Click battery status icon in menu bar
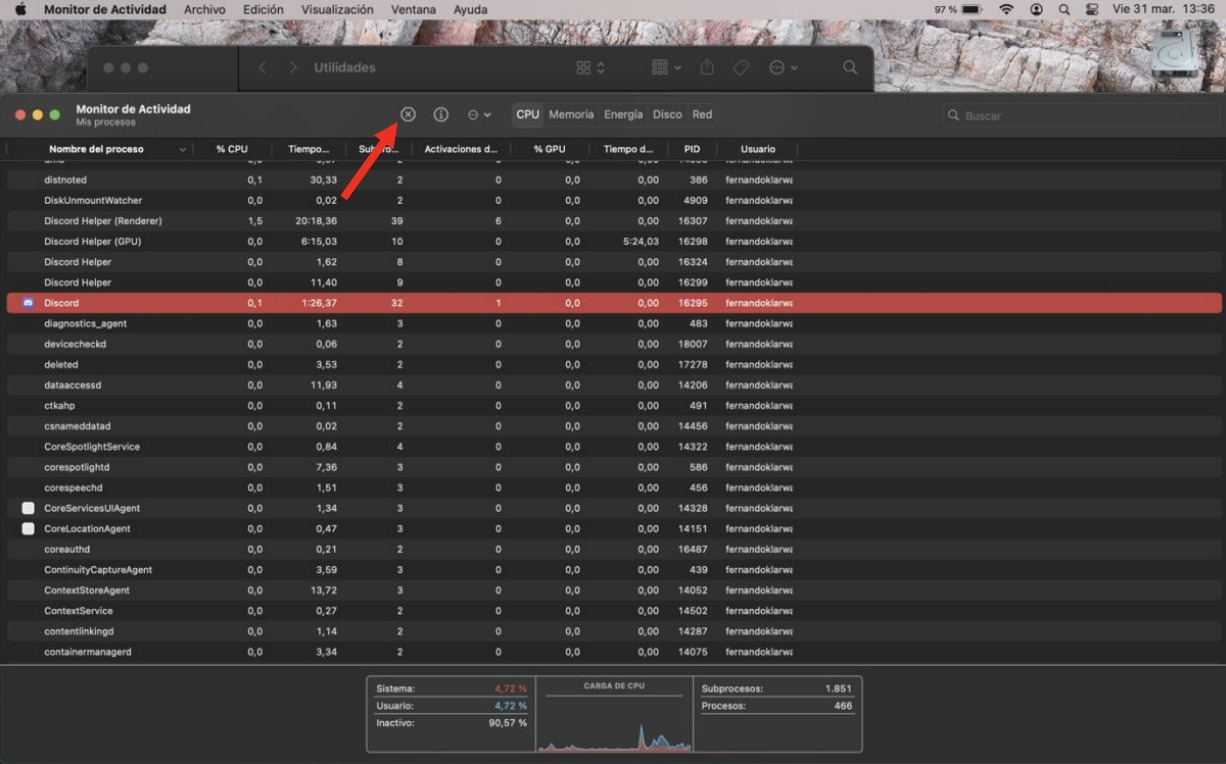 click(x=971, y=9)
